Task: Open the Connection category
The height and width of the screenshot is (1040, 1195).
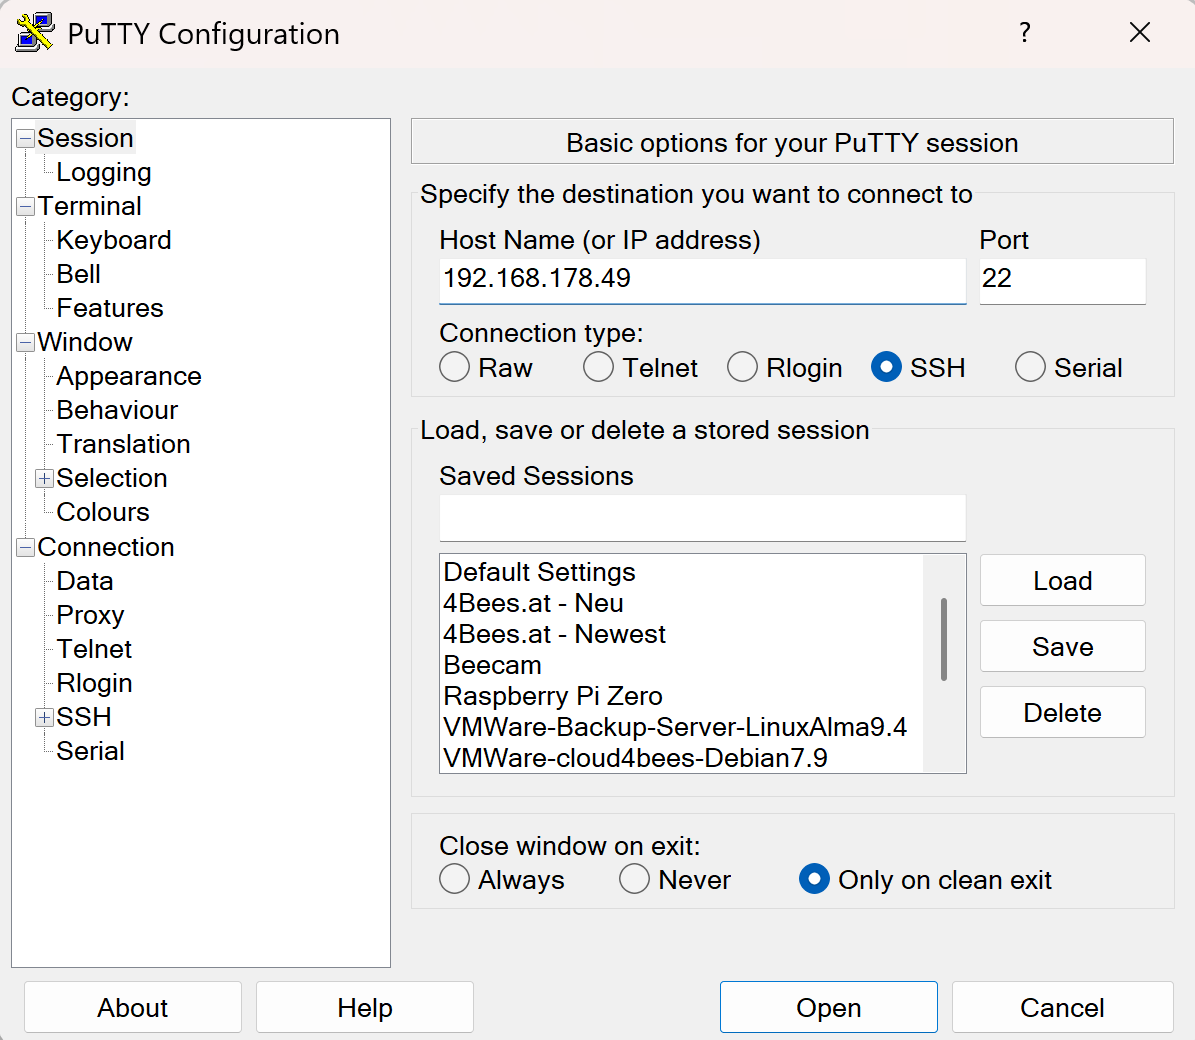Action: [106, 547]
